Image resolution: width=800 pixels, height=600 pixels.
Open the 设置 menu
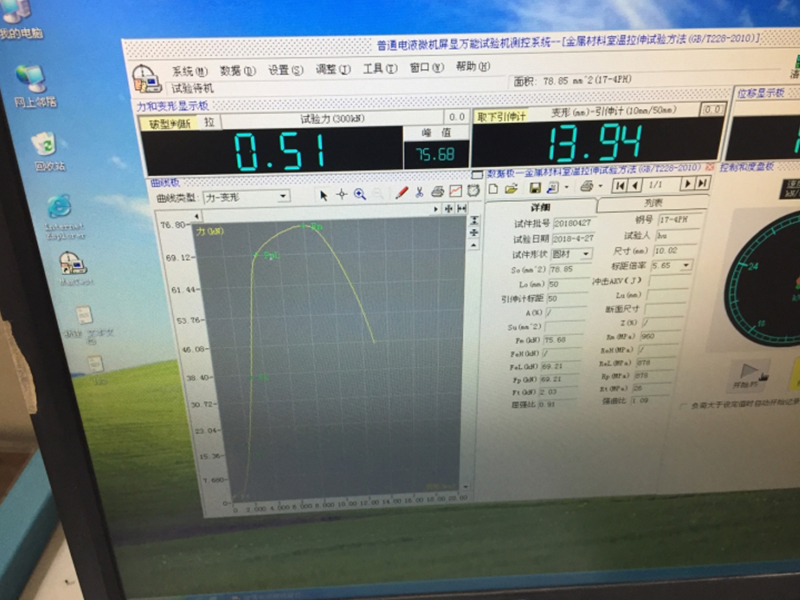pos(283,70)
